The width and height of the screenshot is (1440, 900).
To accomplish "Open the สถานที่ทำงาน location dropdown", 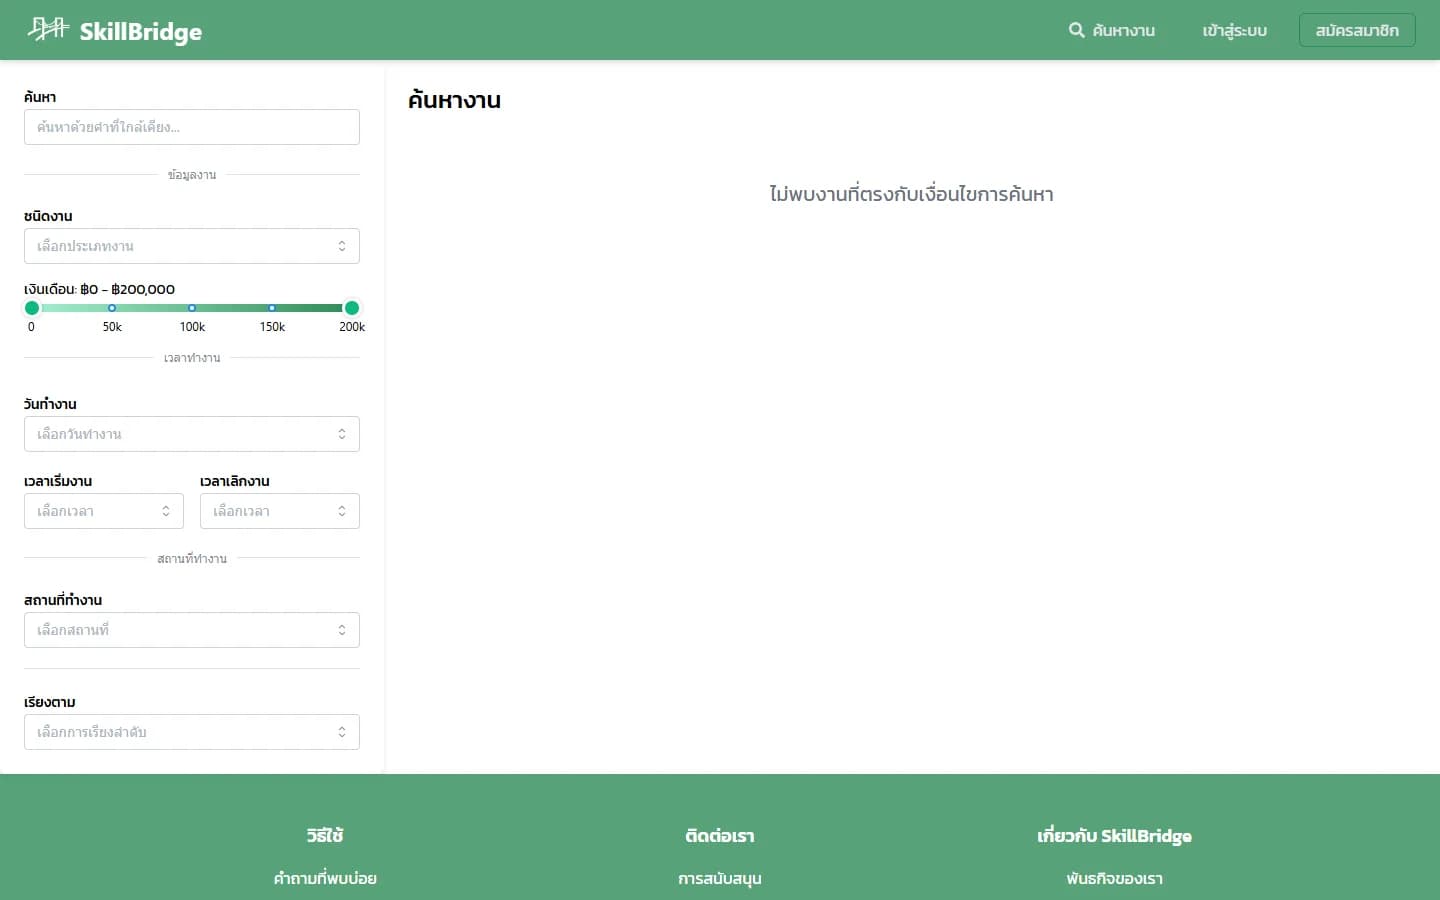I will click(192, 630).
